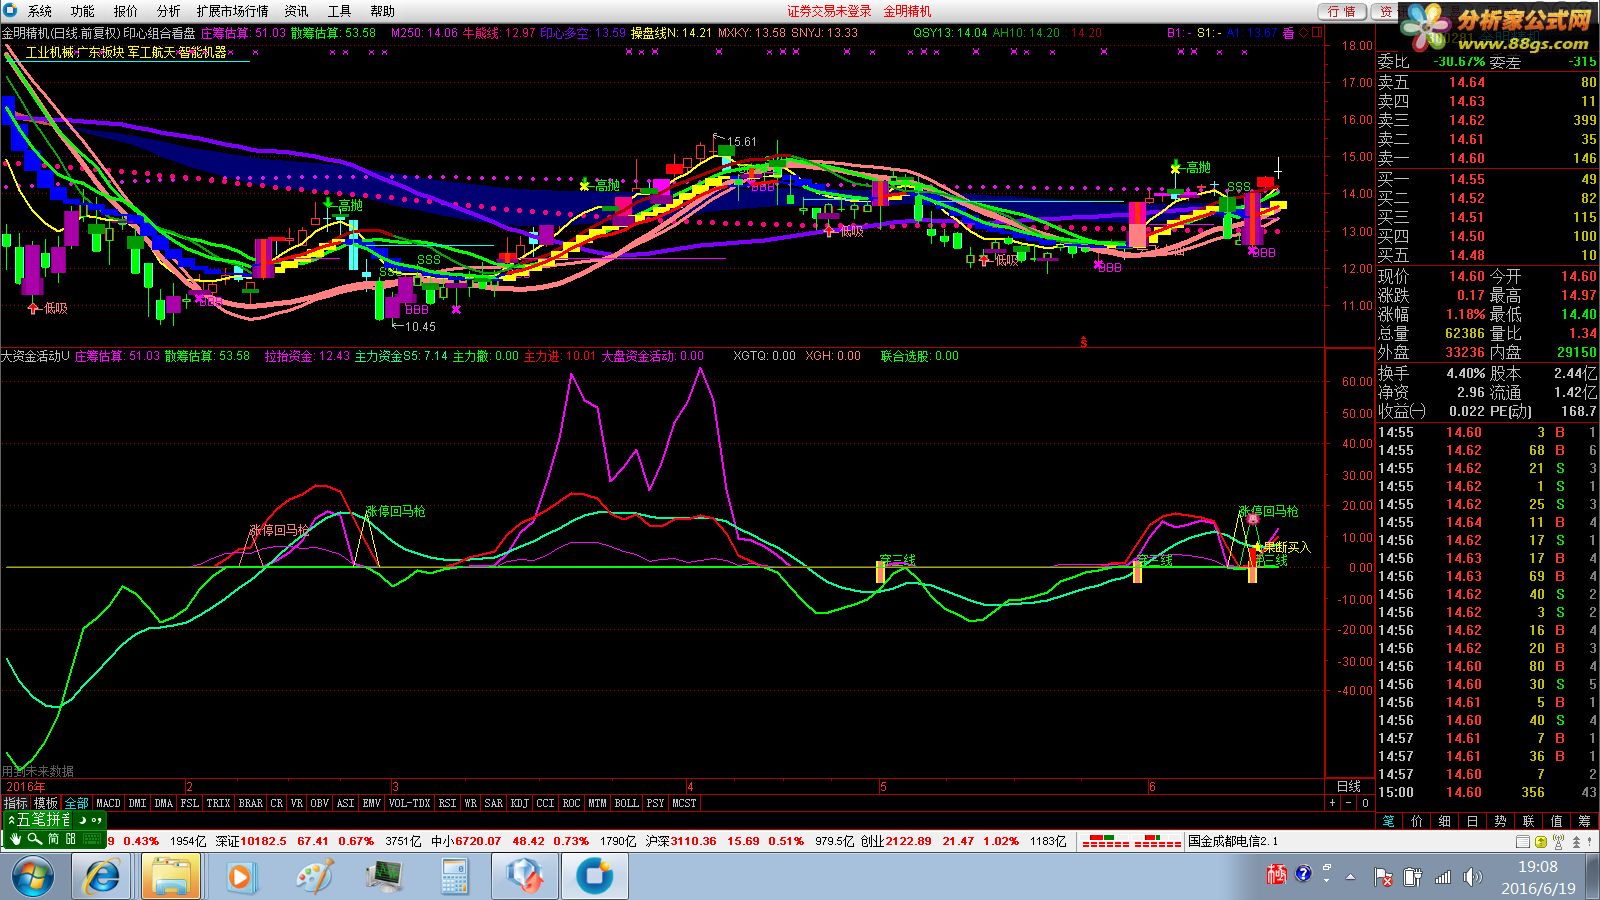Click the 看 label in chart header

click(1289, 33)
